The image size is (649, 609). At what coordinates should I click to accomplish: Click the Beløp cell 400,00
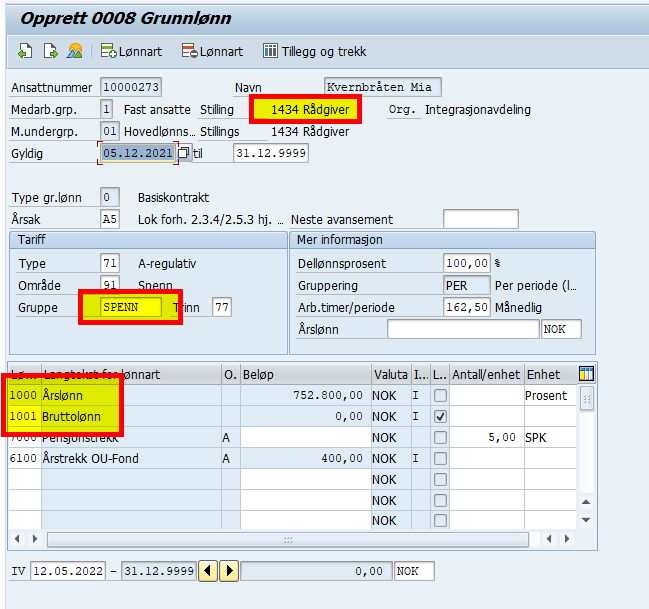306,458
